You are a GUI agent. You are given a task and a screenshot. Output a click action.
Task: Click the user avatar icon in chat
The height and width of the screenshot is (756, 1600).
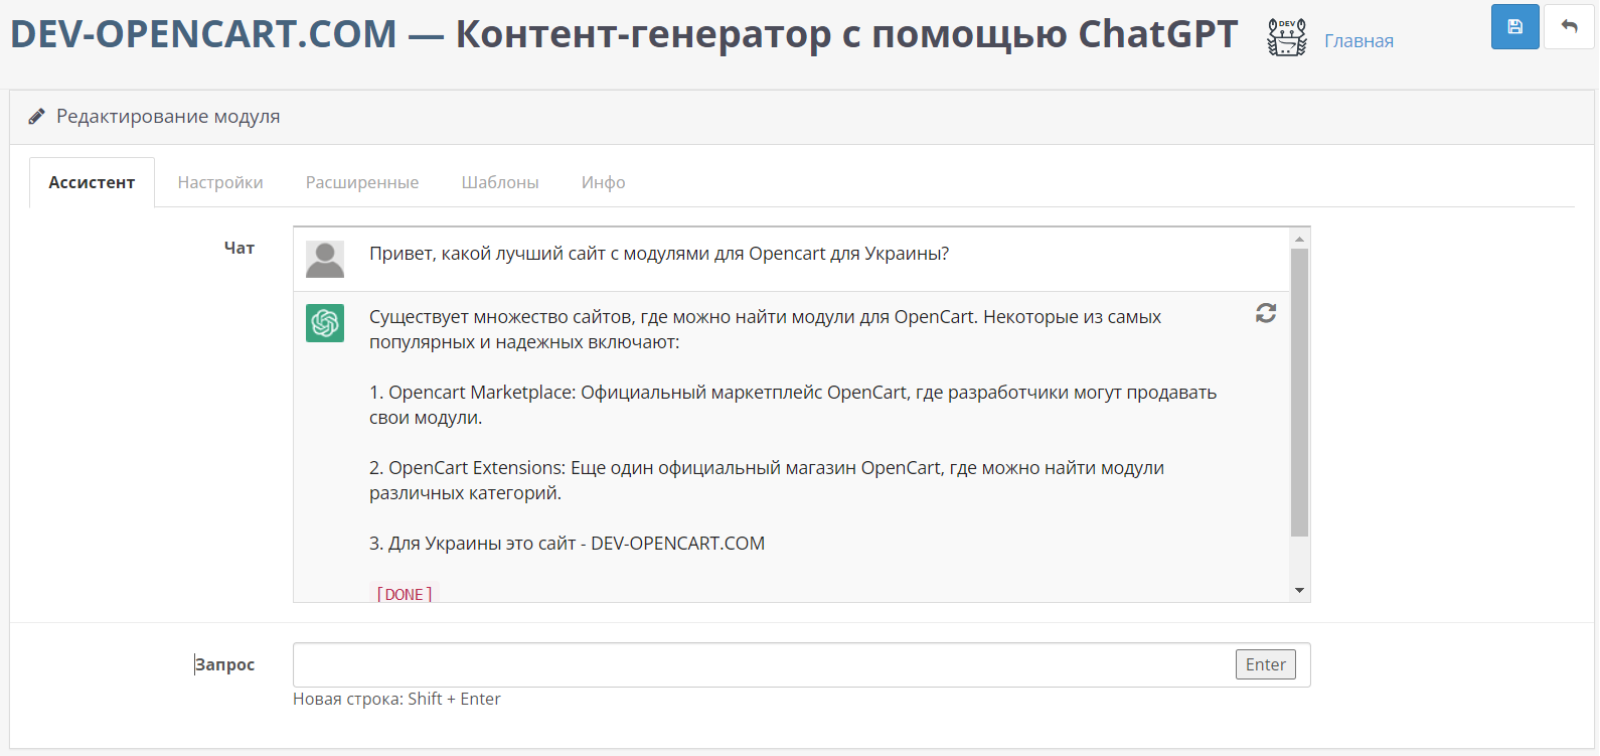[325, 259]
